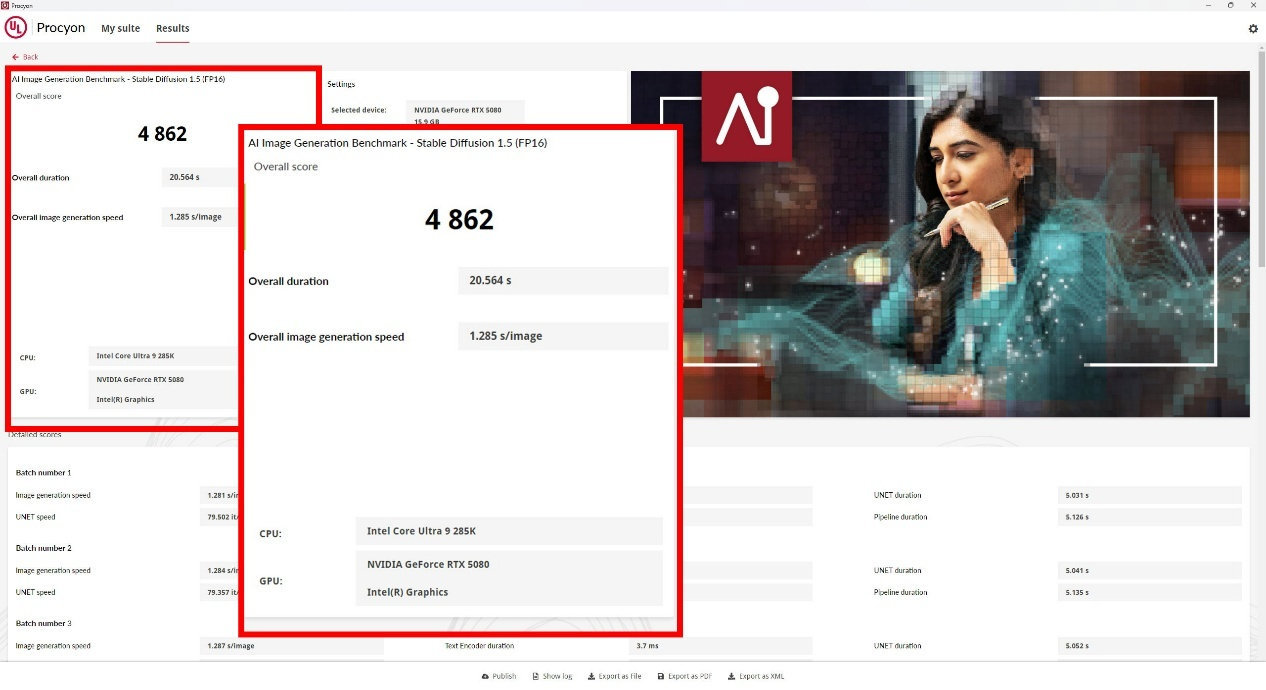The image size is (1266, 690).
Task: Click the Text Encoder duration label
Action: click(480, 646)
